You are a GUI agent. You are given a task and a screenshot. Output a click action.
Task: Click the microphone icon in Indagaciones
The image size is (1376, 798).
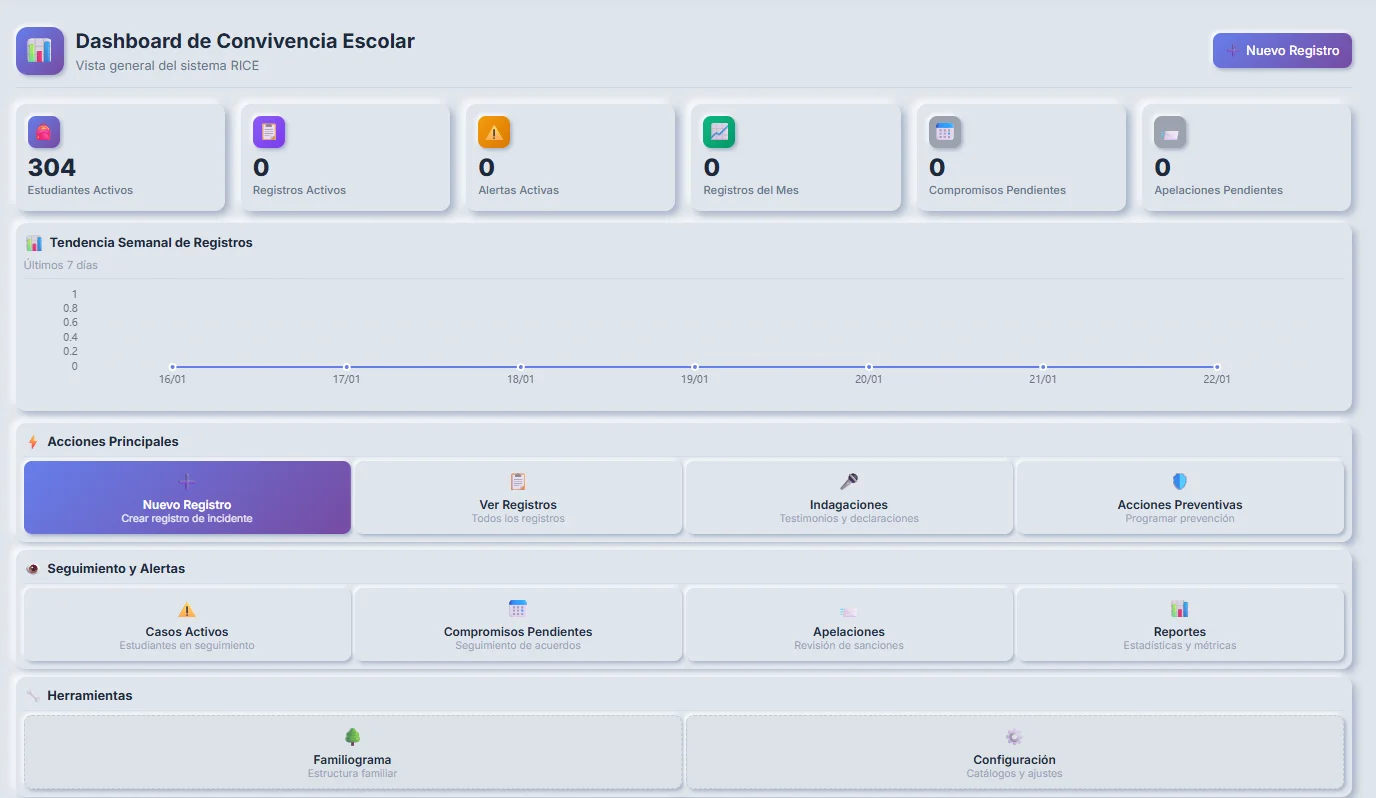coord(849,482)
